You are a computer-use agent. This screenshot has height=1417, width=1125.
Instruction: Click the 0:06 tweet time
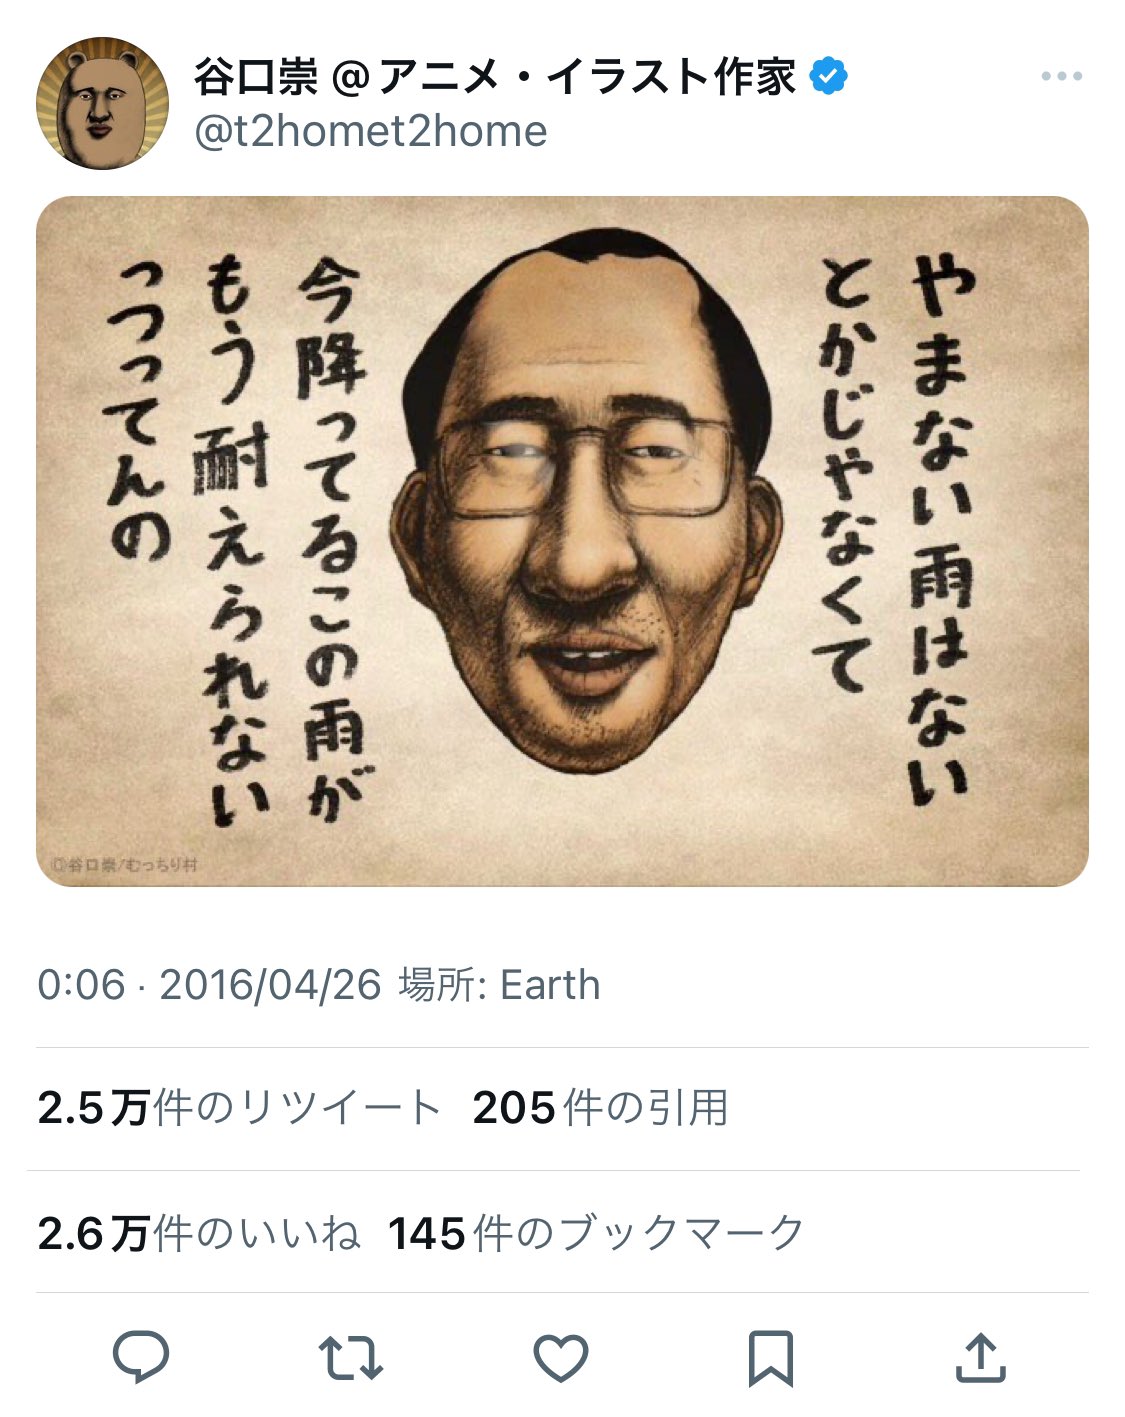pos(81,985)
